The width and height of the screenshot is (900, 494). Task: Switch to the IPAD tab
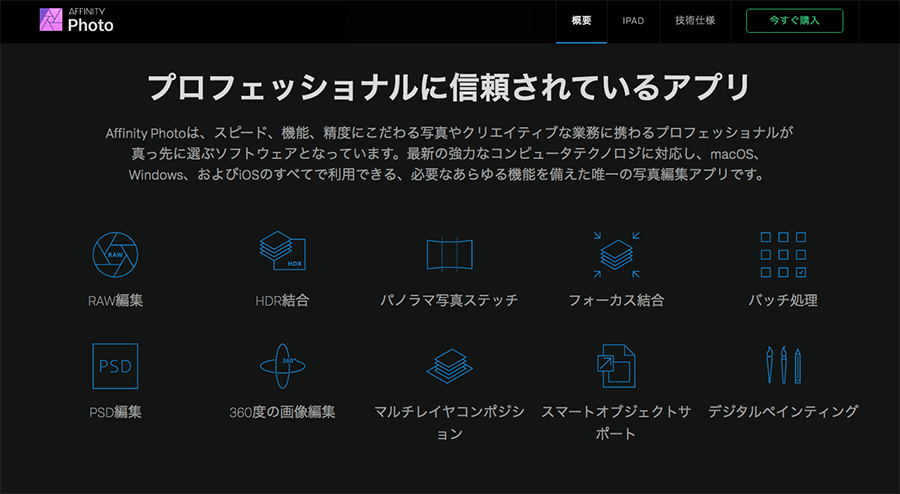click(633, 21)
